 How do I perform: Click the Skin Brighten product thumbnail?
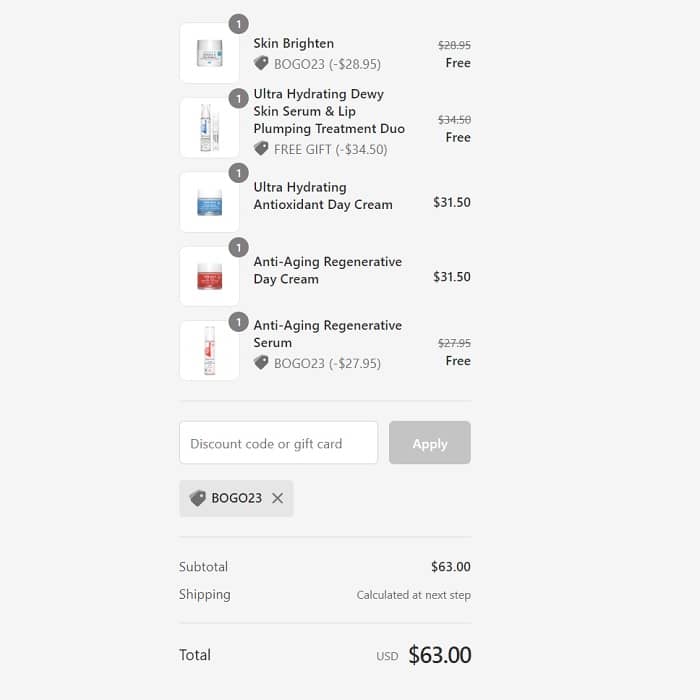(209, 53)
